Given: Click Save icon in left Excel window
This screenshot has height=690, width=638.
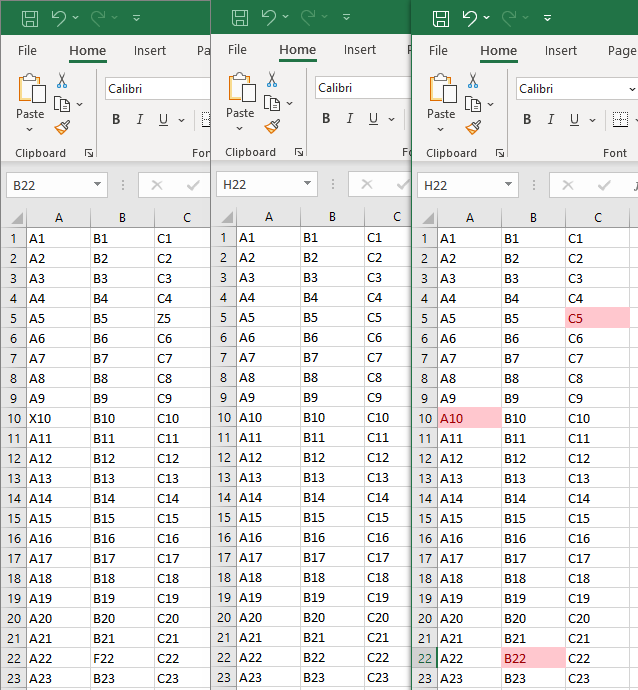Looking at the screenshot, I should coord(30,18).
